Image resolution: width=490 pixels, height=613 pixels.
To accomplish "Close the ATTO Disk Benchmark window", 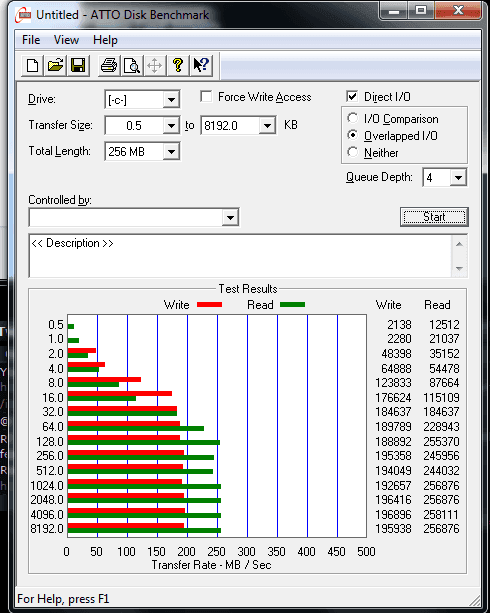I will coord(458,10).
